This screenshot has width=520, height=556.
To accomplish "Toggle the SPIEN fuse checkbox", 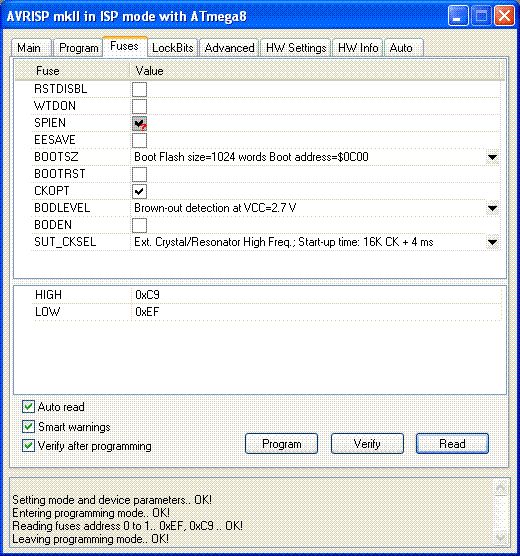I will (139, 123).
